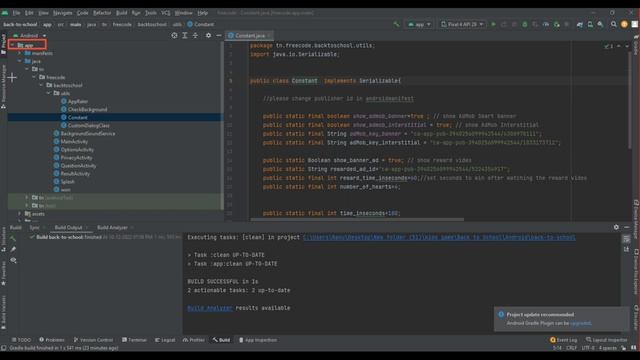This screenshot has width=640, height=360.
Task: Click the project path link in build output
Action: (439, 238)
